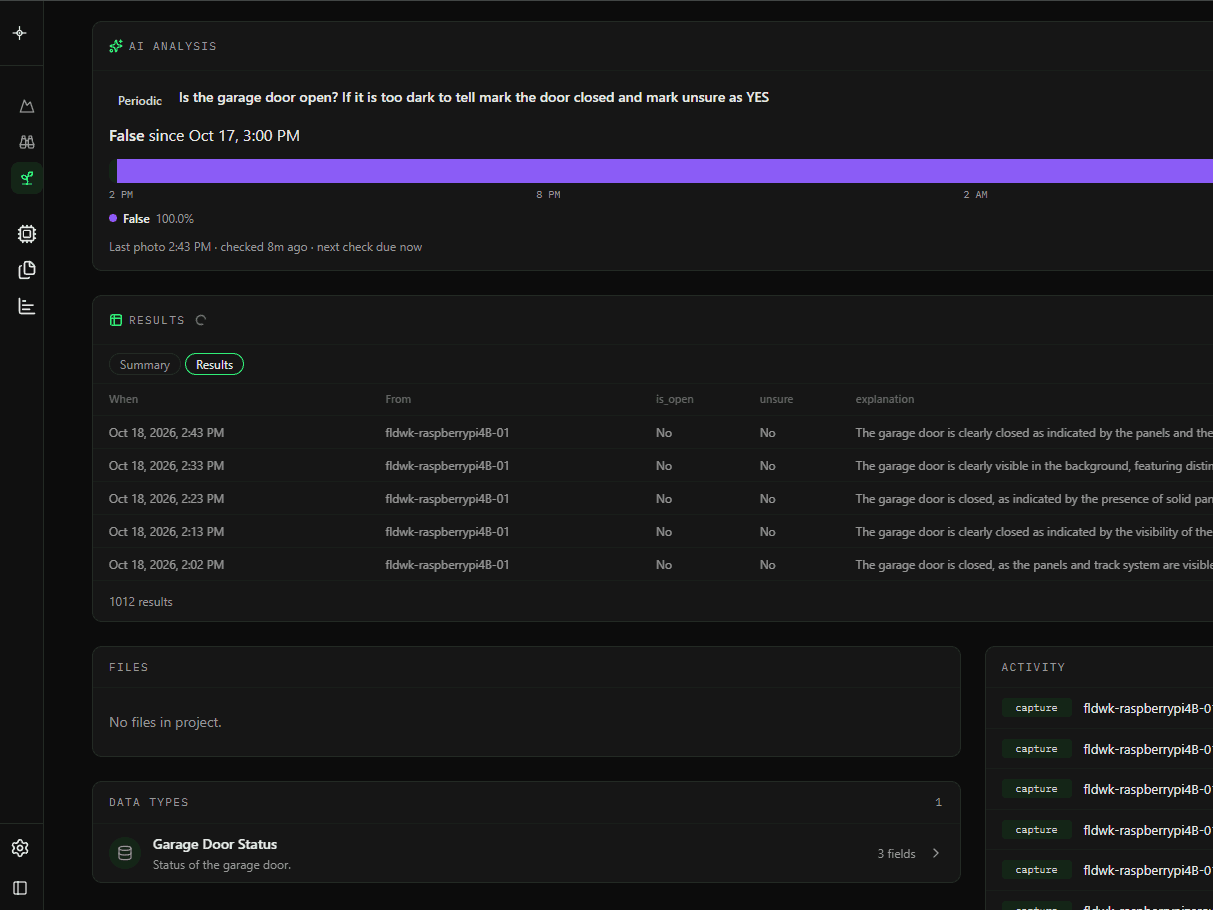Click the From column header

398,399
